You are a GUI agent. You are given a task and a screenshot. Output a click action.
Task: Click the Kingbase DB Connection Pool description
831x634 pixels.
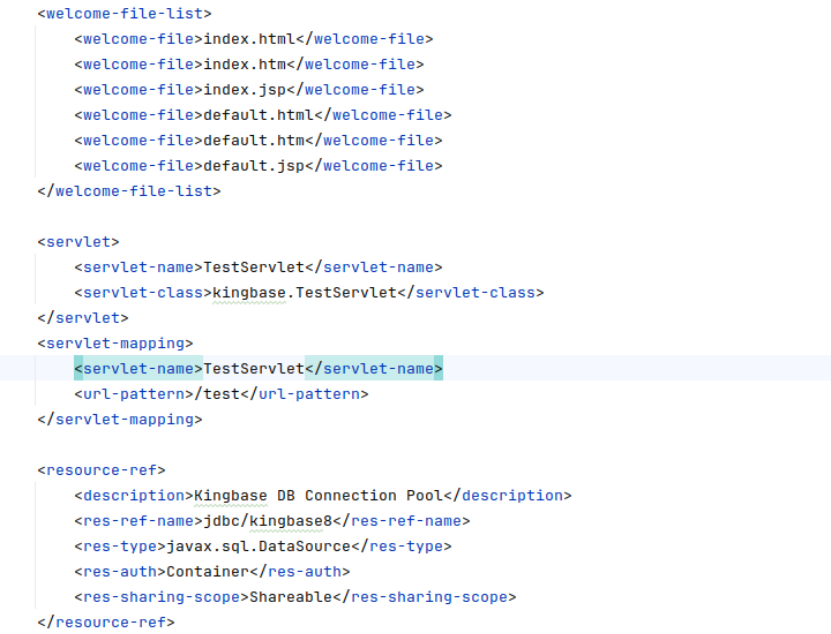[x=318, y=496]
